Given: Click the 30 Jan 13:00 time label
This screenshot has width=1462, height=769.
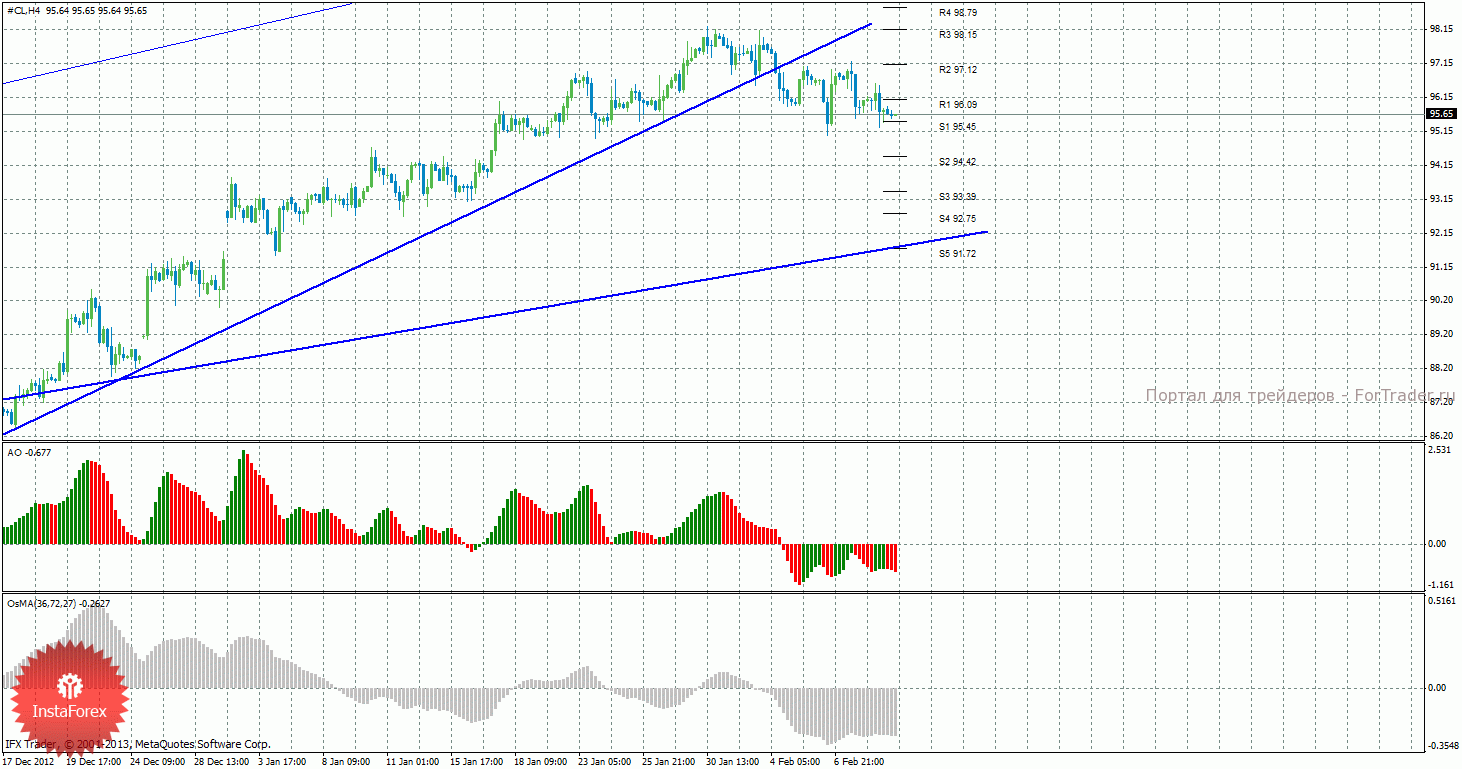Looking at the screenshot, I should pyautogui.click(x=732, y=761).
